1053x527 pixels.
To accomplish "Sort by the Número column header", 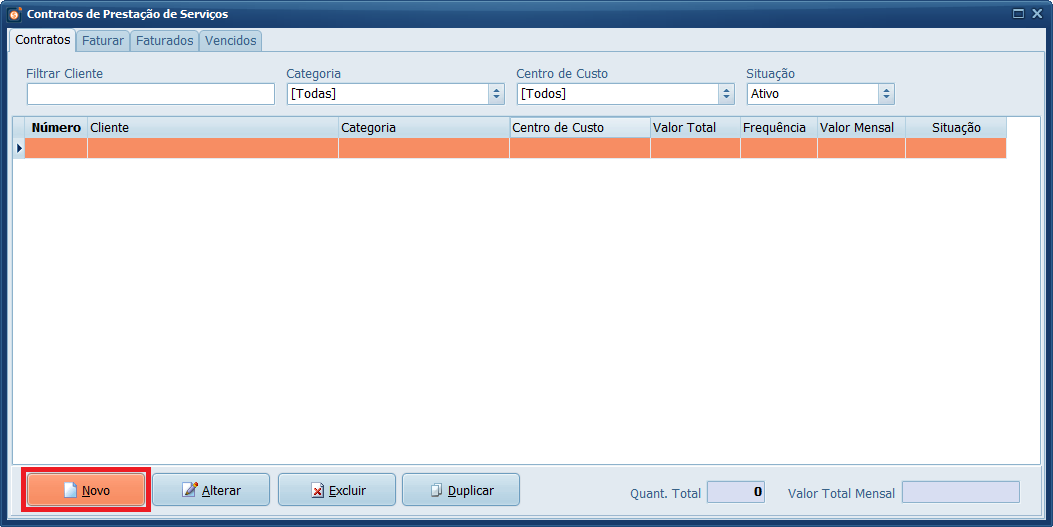I will coord(56,128).
